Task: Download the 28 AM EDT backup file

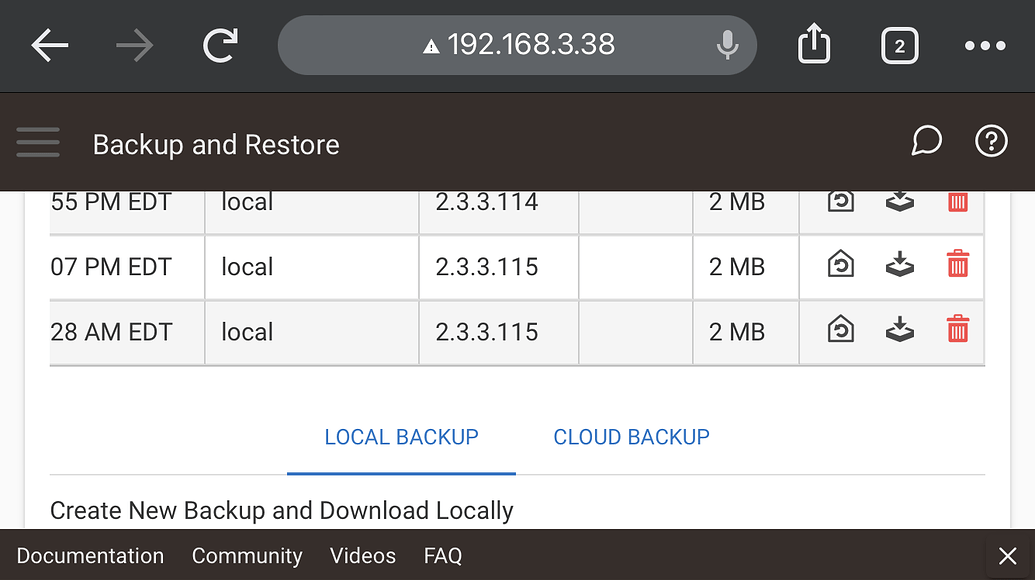Action: coord(900,331)
